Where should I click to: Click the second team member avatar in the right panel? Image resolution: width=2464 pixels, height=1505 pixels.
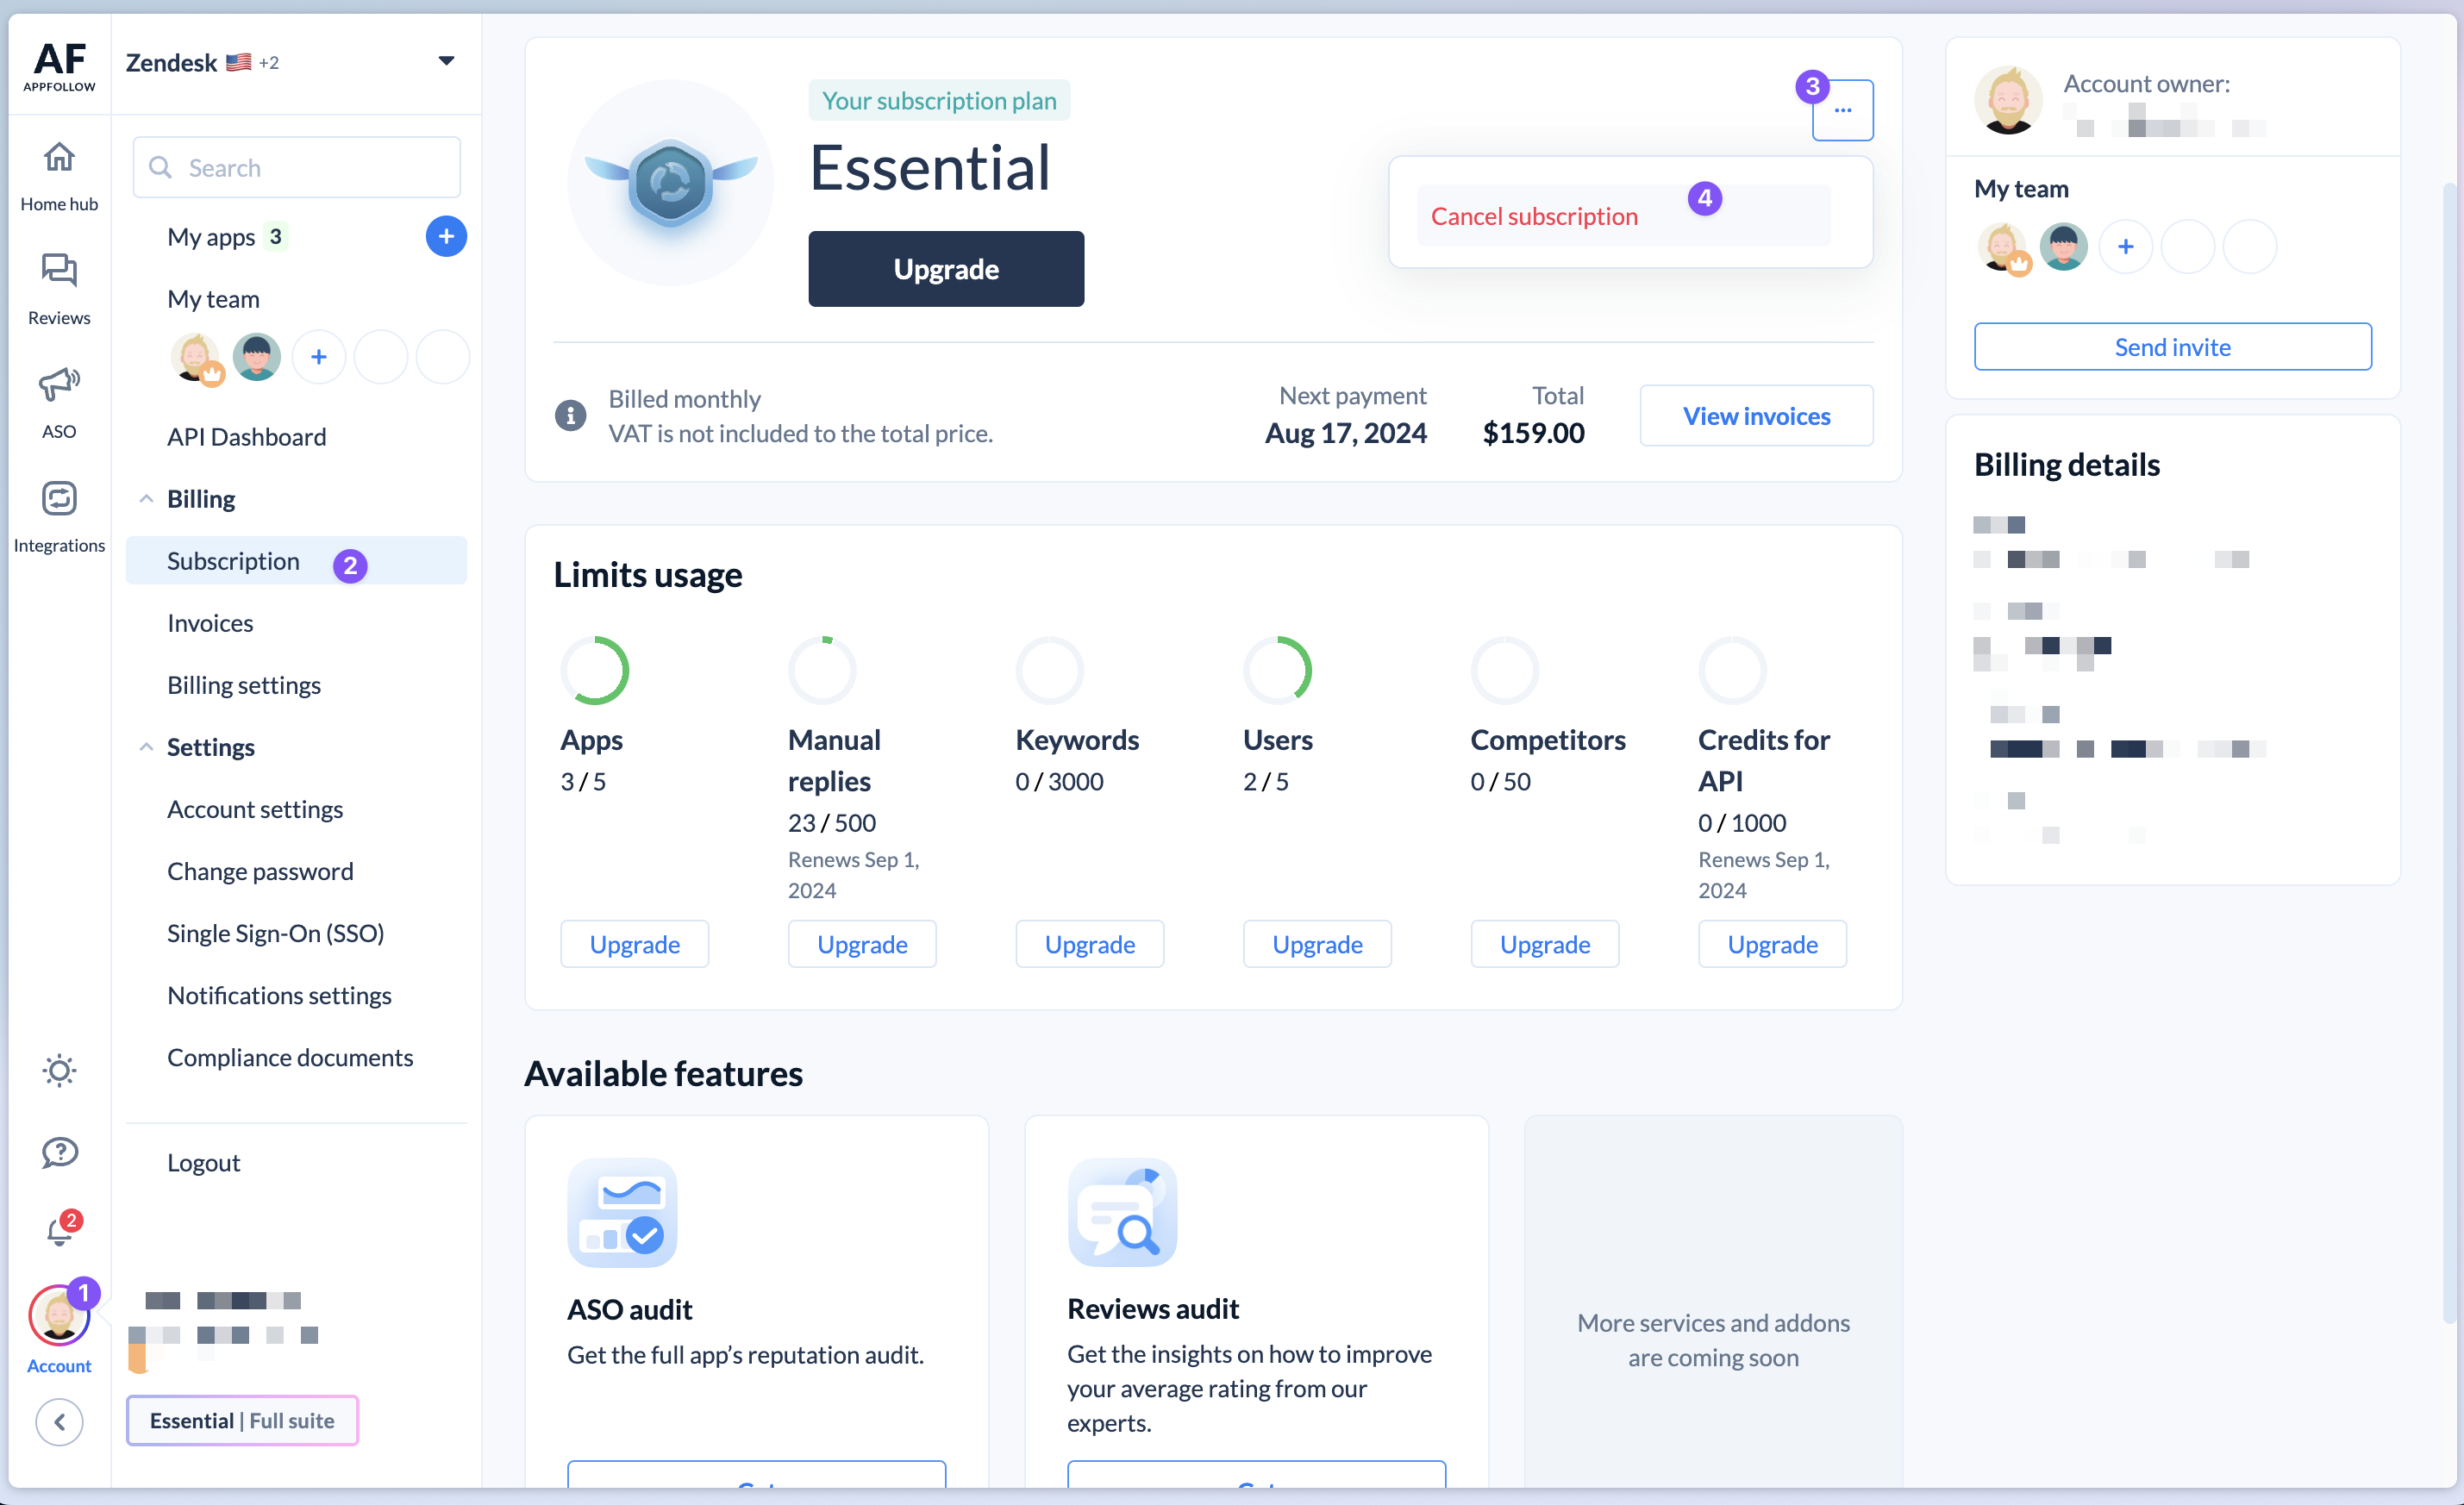point(2064,247)
